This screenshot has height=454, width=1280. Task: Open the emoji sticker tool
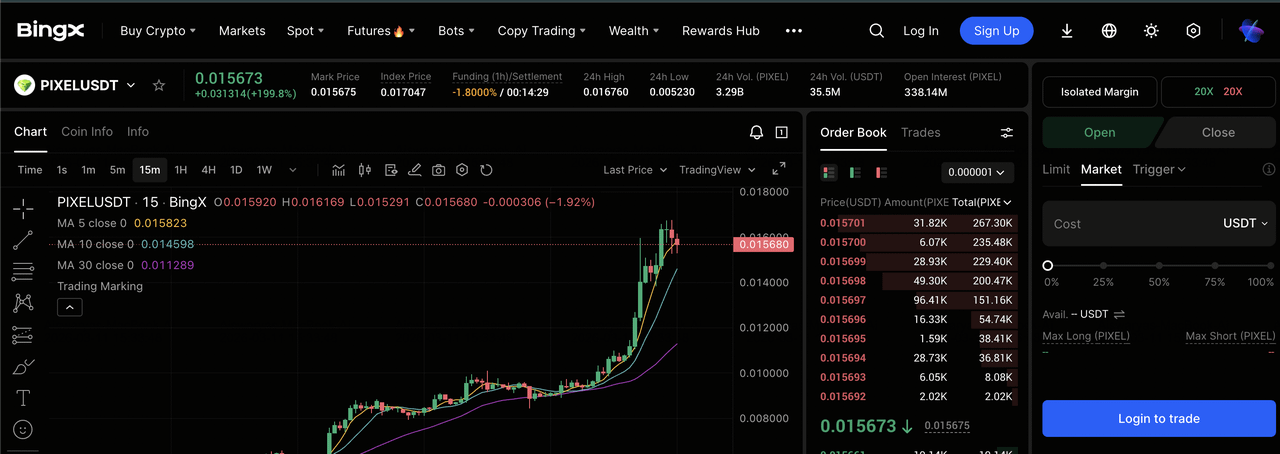pyautogui.click(x=23, y=429)
